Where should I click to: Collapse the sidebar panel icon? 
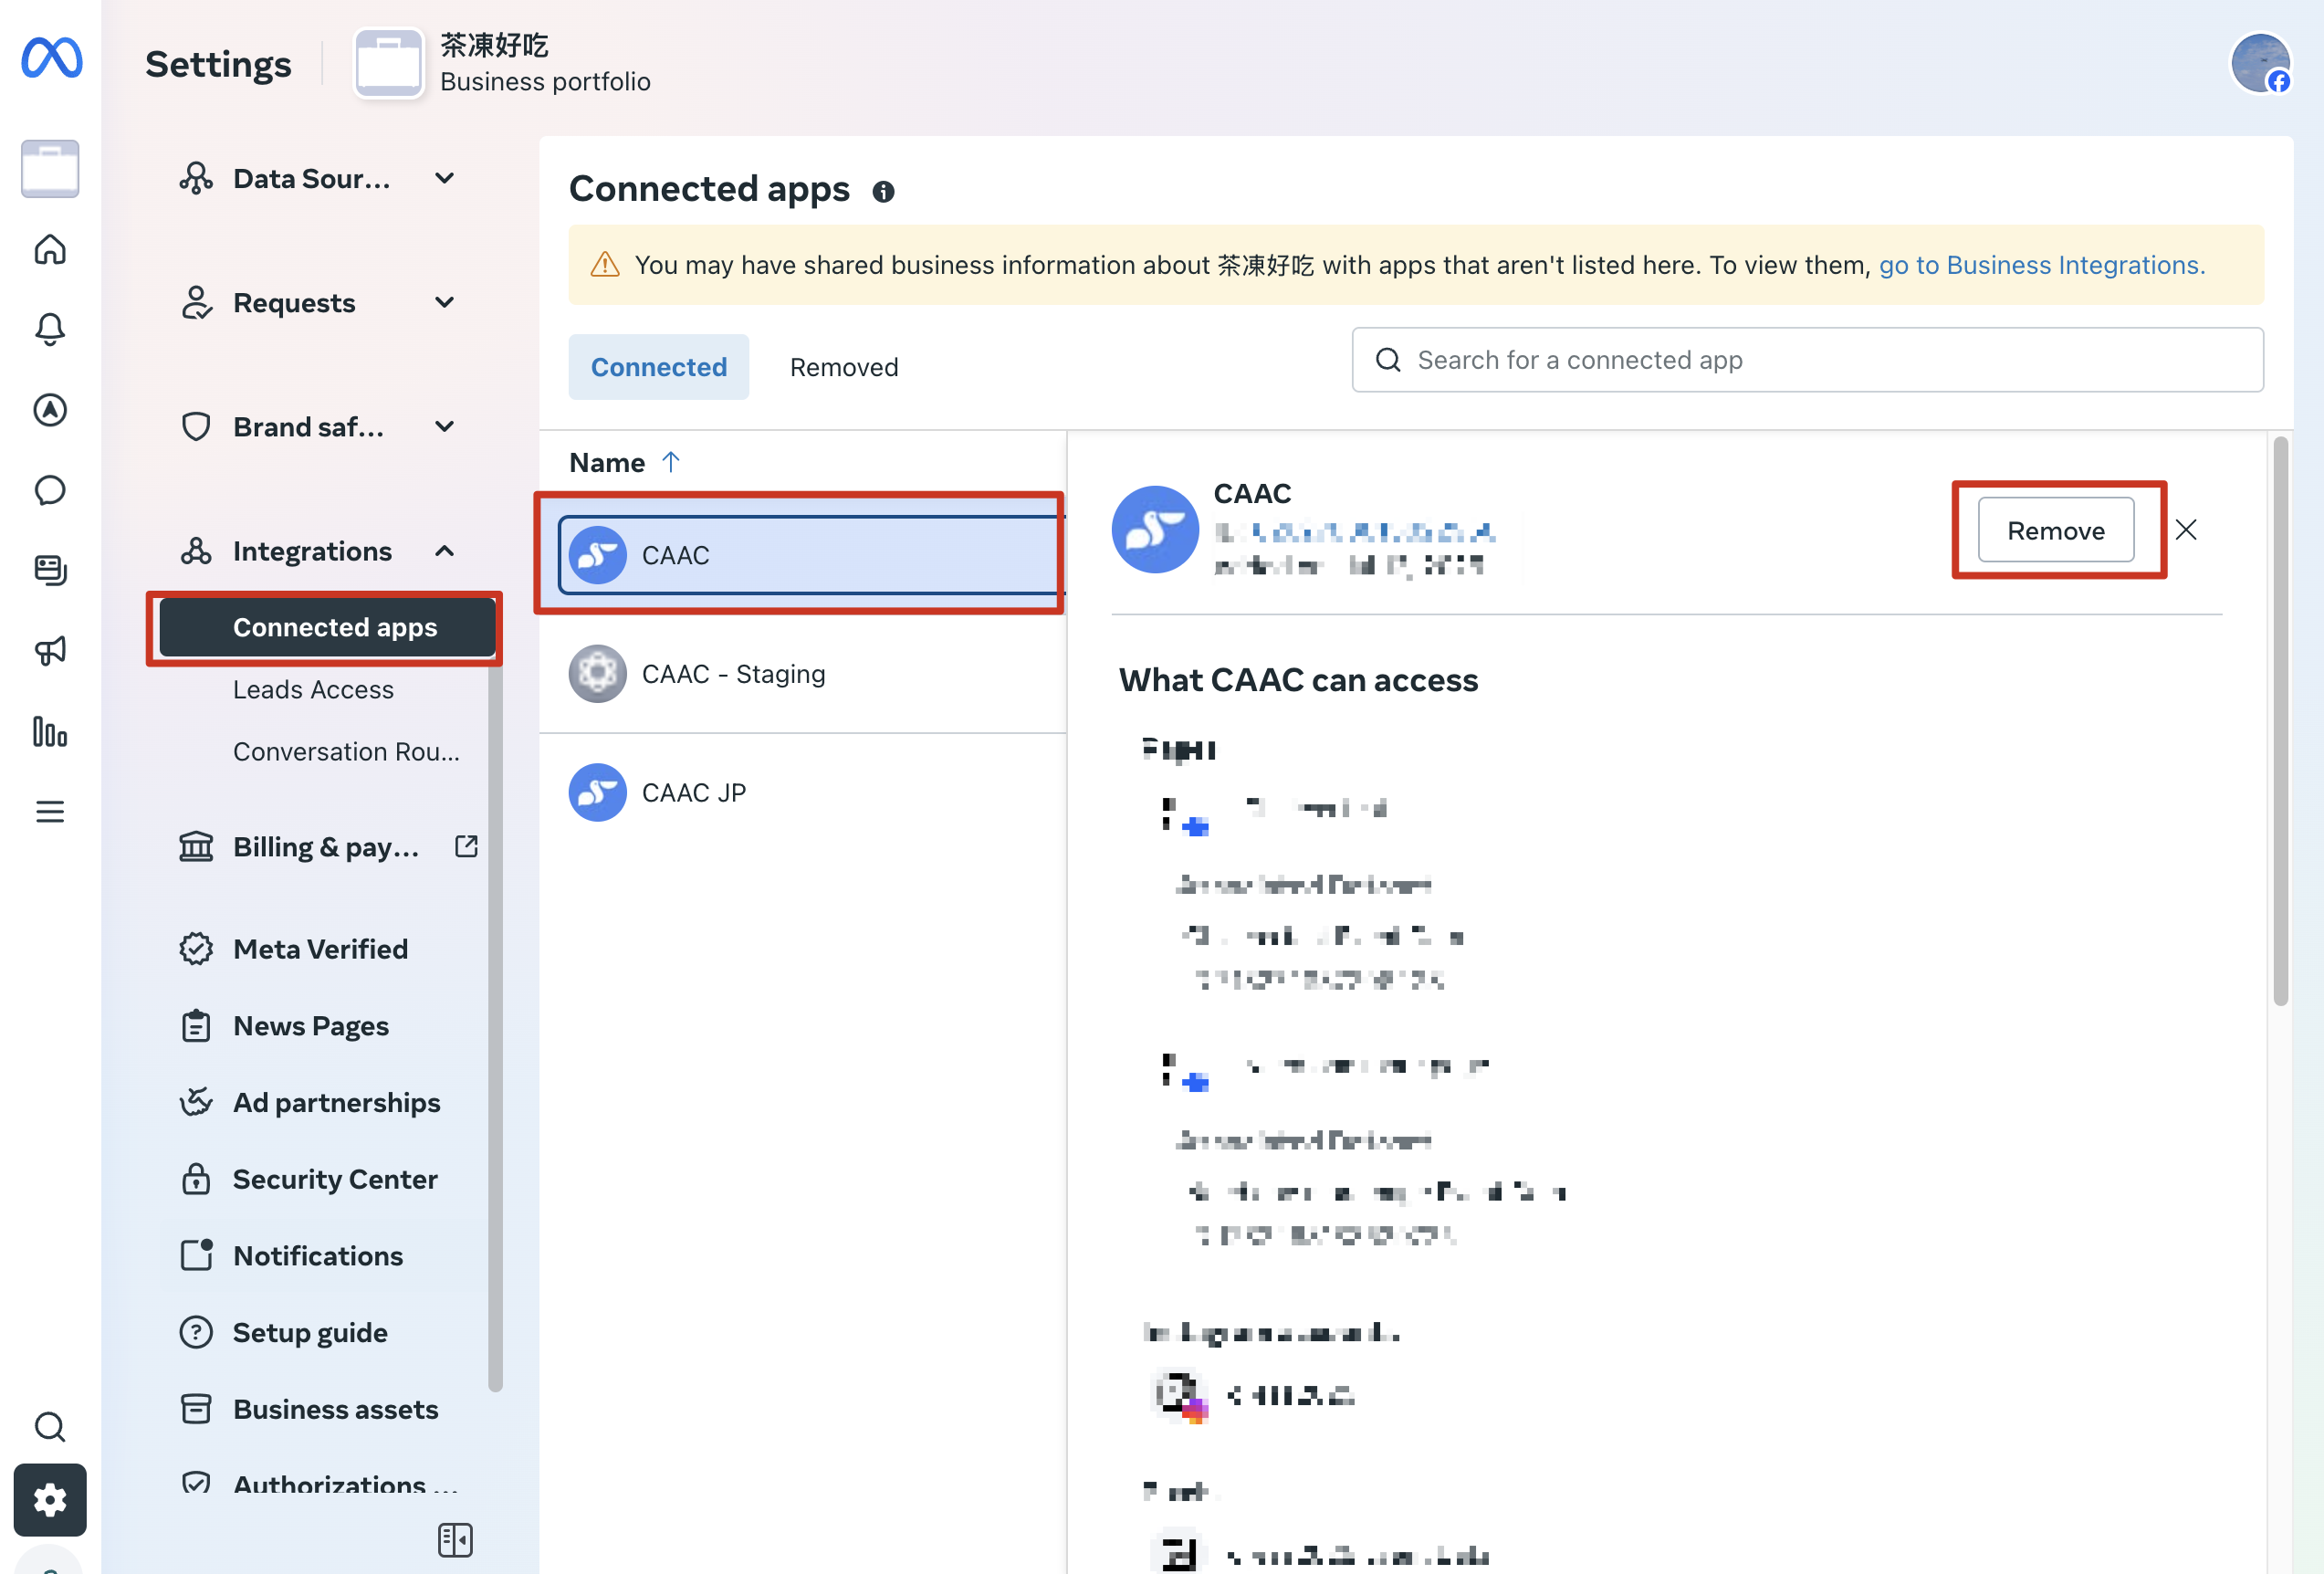tap(455, 1539)
